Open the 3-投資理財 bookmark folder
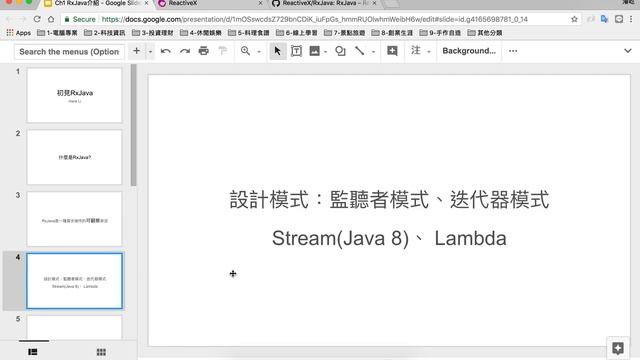The image size is (640, 360). 153,33
